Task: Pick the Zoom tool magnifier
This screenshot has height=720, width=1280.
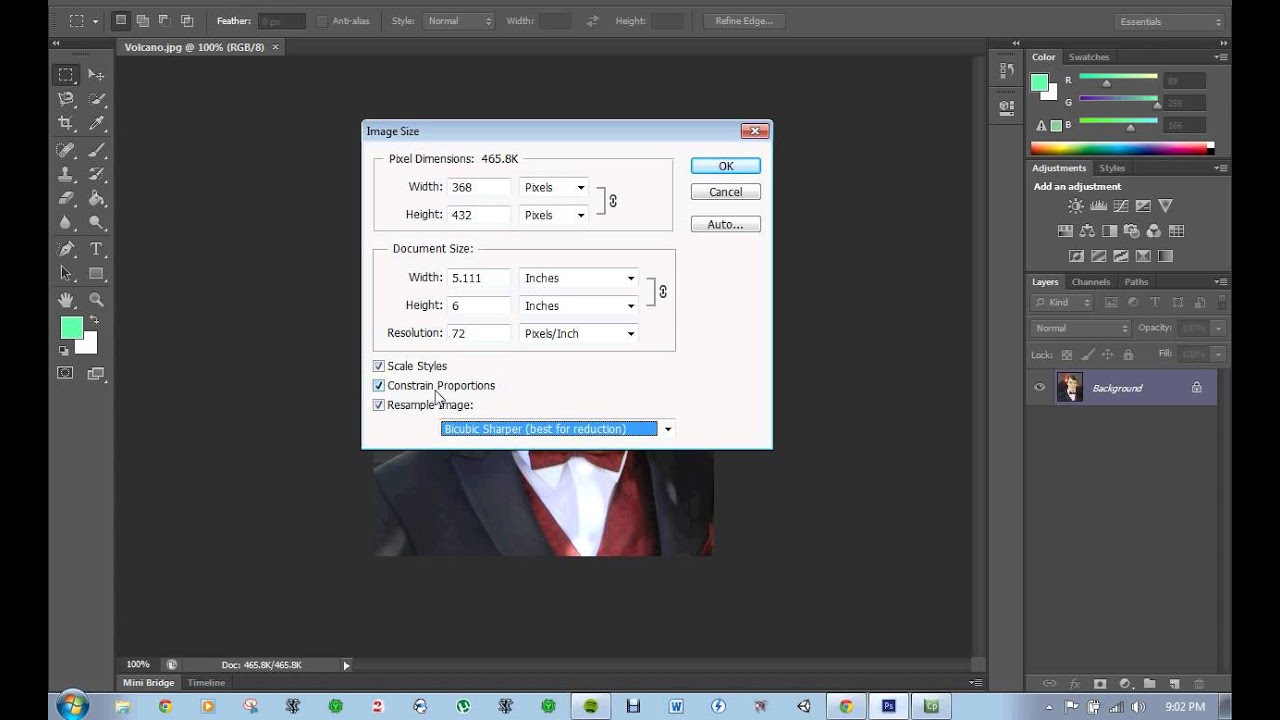Action: tap(97, 299)
